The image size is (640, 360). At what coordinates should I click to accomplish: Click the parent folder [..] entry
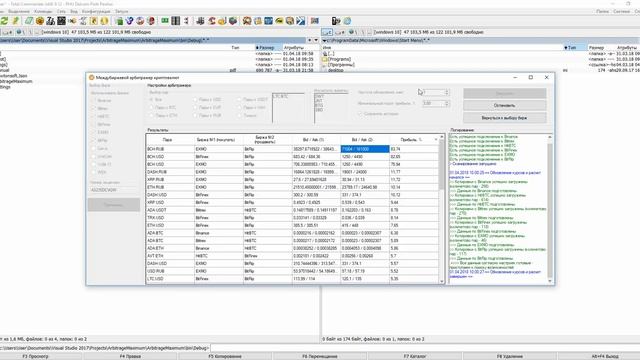point(329,53)
